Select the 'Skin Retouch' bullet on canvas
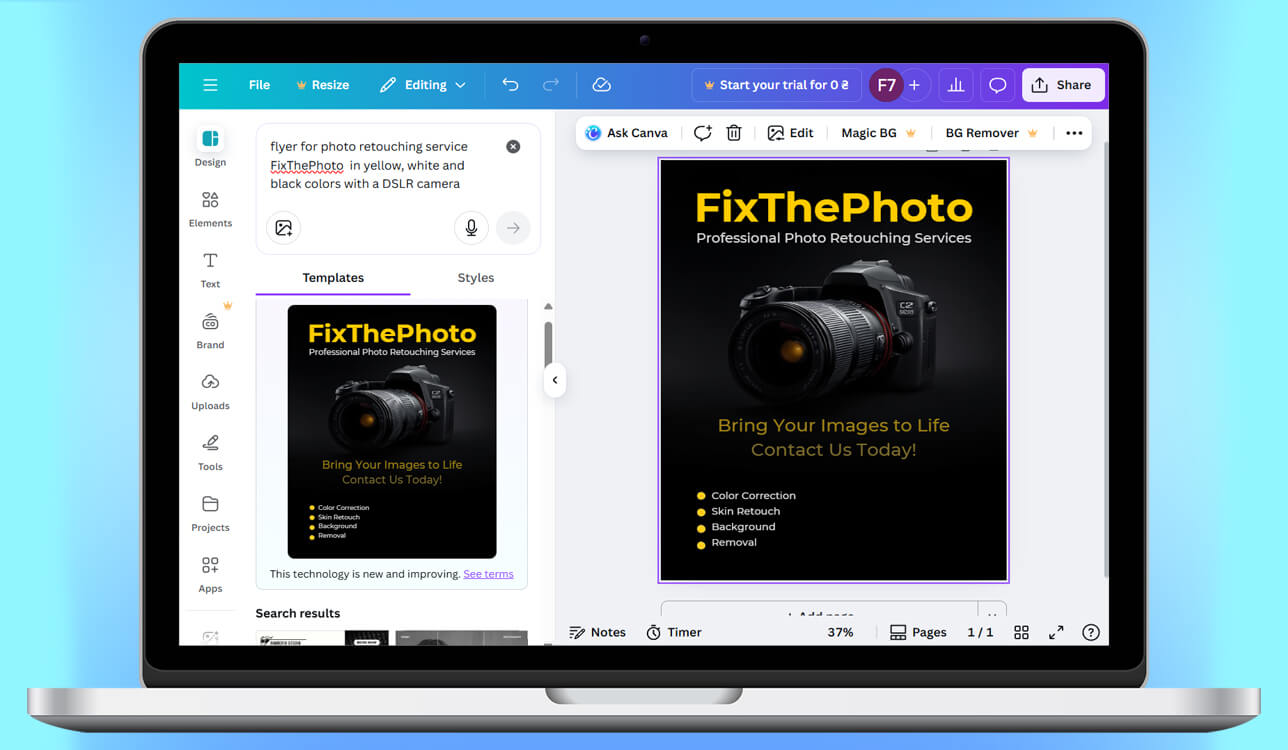The image size is (1288, 750). (745, 511)
